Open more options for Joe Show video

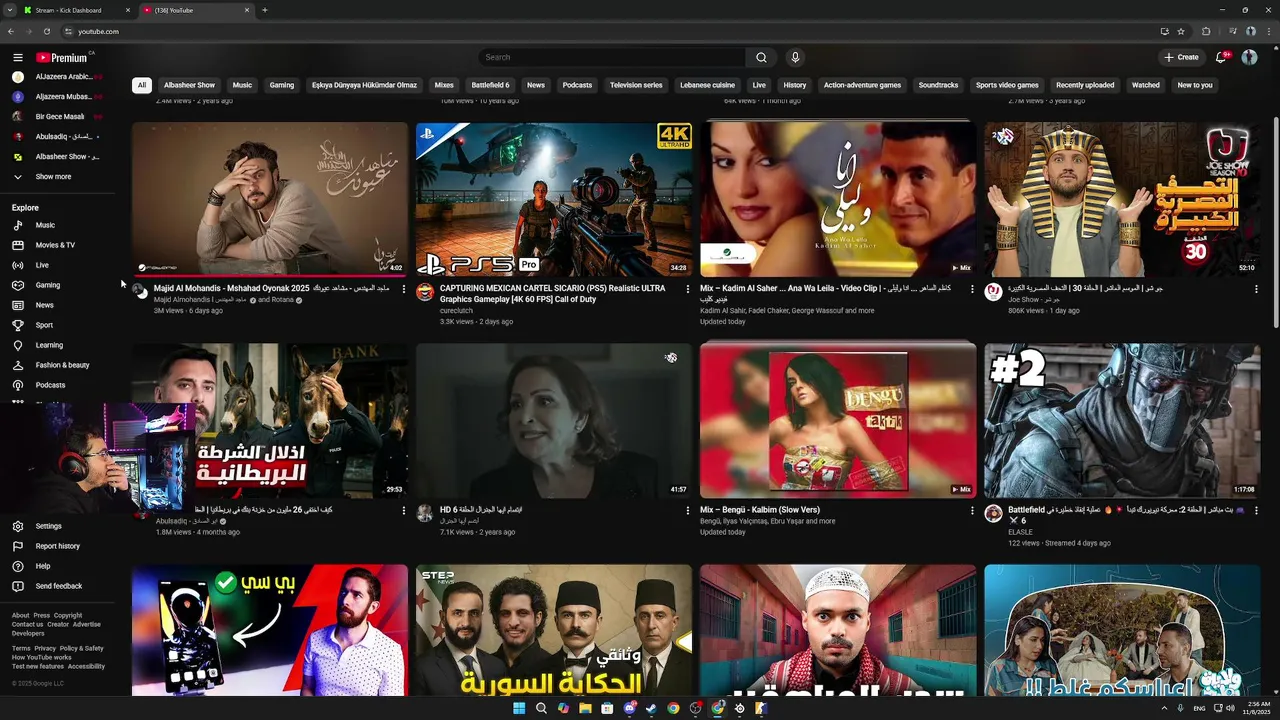[1256, 289]
